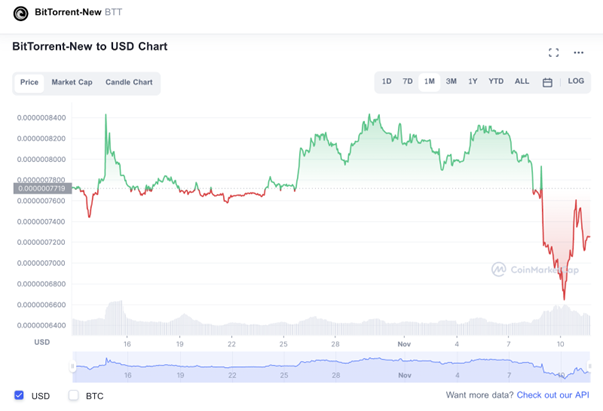This screenshot has width=603, height=411.
Task: Click the BitTorrent-New coin logo icon
Action: point(20,13)
